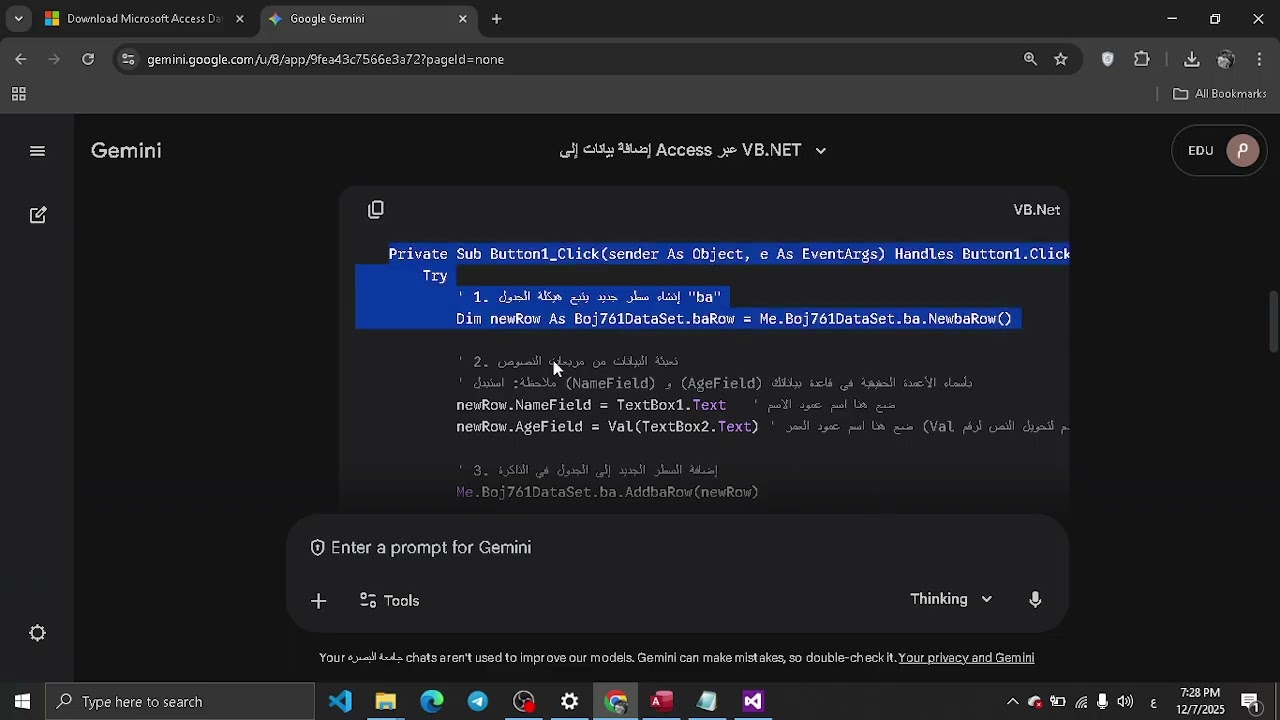Open Telegram from taskbar
Image resolution: width=1280 pixels, height=720 pixels.
pyautogui.click(x=478, y=702)
